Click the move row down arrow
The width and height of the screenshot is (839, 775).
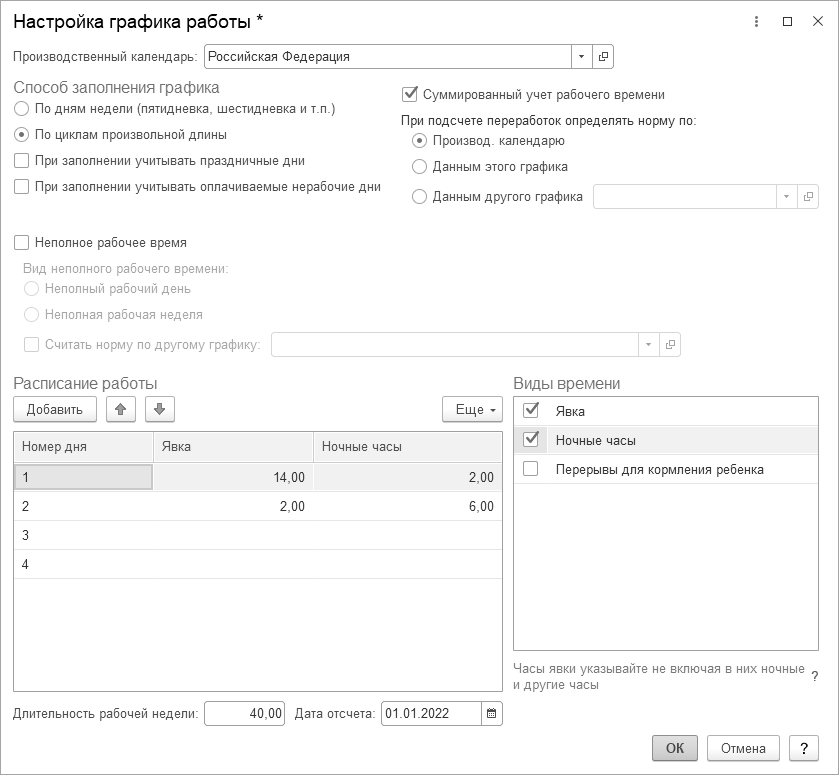[x=160, y=409]
